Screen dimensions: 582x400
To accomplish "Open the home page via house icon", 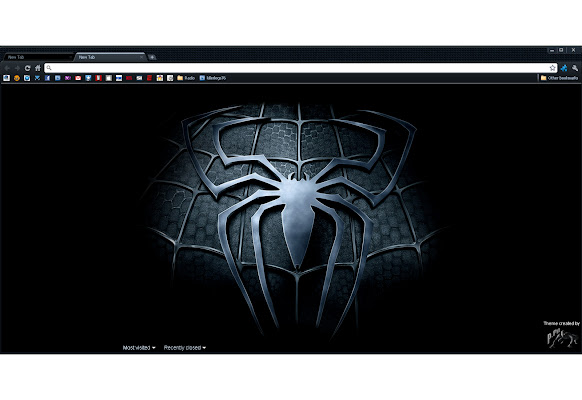I will point(37,68).
